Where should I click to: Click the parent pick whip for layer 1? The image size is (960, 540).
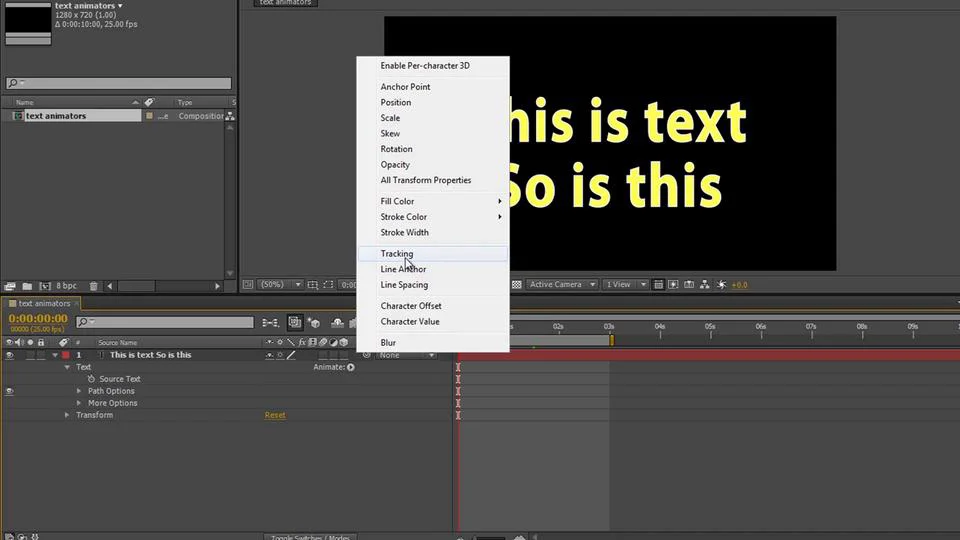pyautogui.click(x=366, y=355)
